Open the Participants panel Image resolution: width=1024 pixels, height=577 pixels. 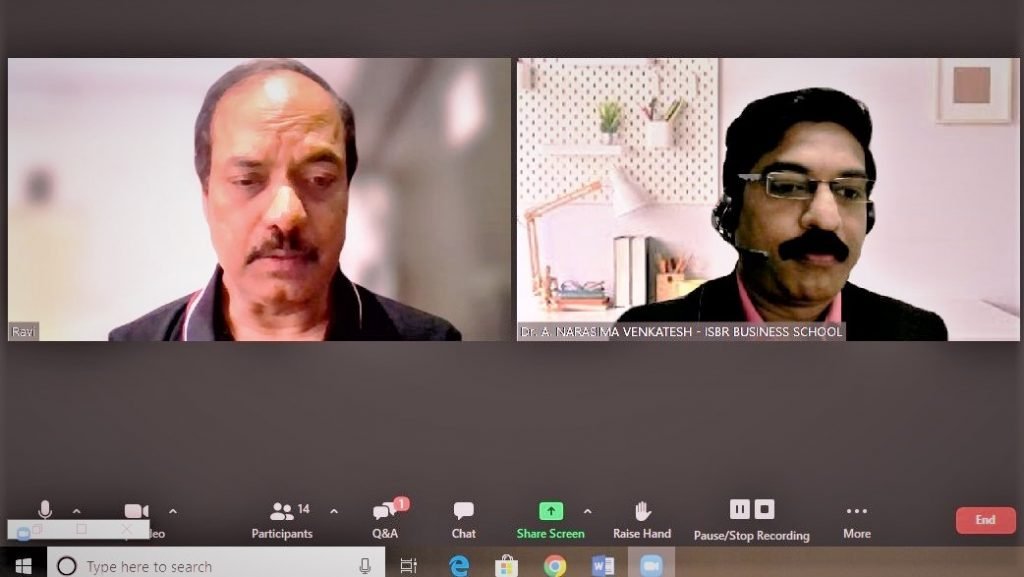[x=282, y=520]
